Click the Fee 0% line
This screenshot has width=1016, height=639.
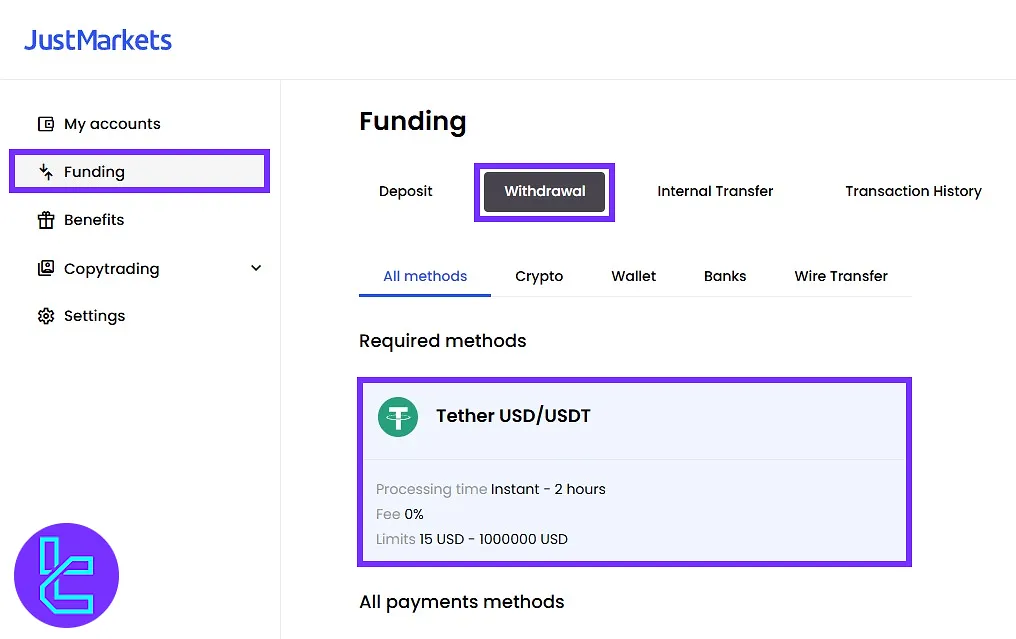pos(400,515)
